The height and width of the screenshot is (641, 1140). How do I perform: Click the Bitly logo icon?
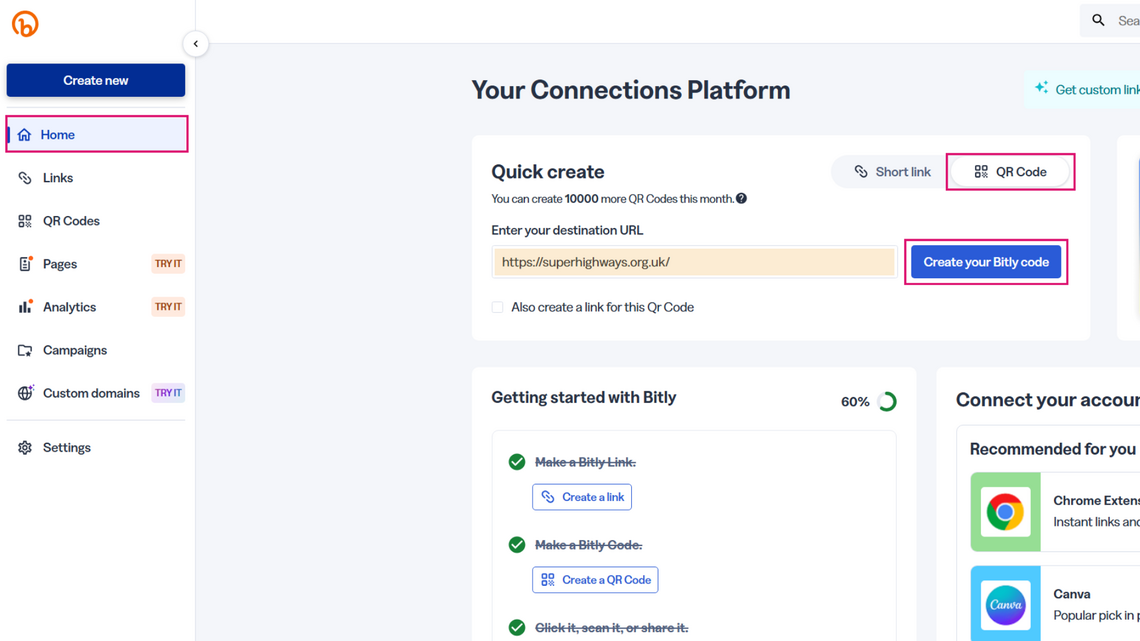tap(25, 23)
